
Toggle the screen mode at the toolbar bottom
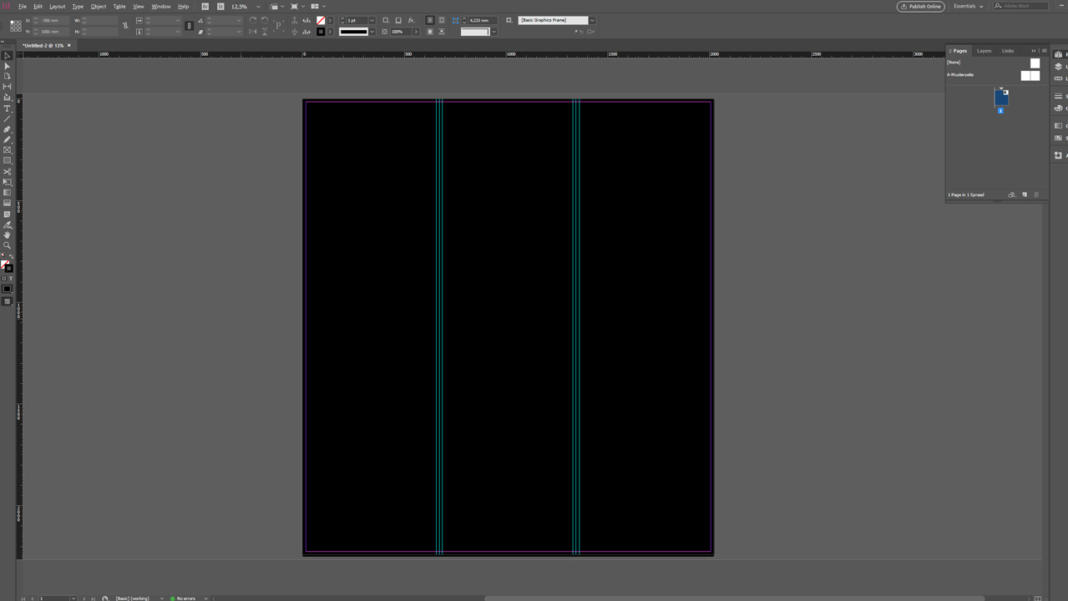coord(6,299)
